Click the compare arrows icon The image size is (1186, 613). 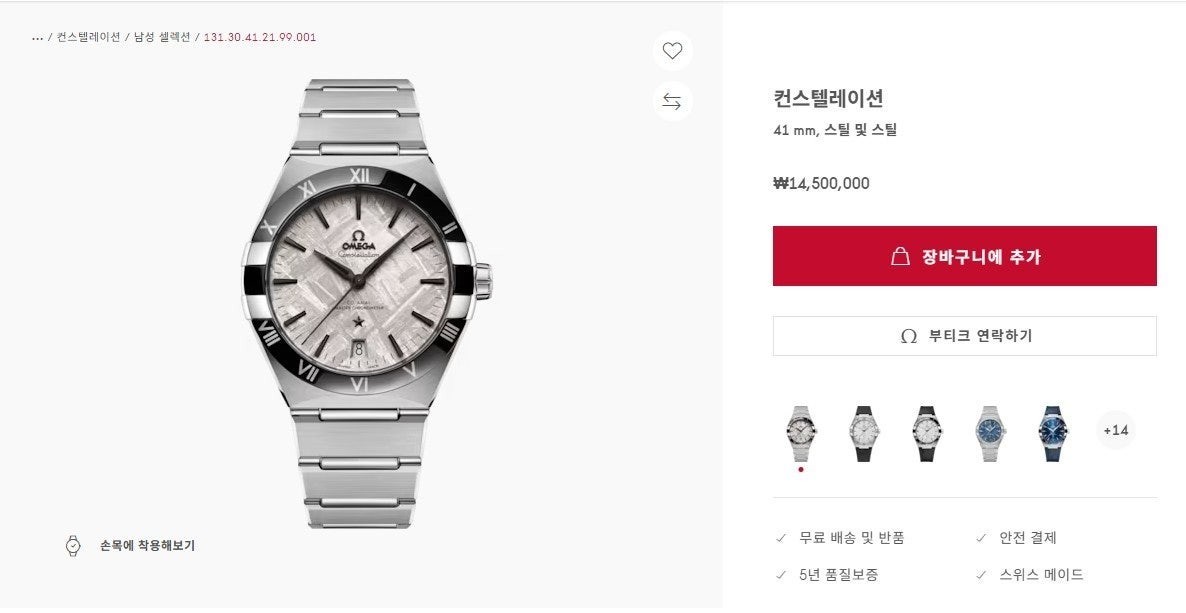tap(672, 101)
